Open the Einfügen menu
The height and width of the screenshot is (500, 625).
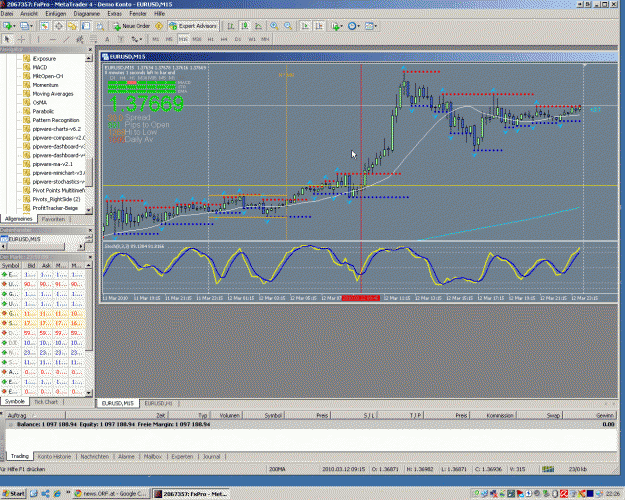point(55,14)
